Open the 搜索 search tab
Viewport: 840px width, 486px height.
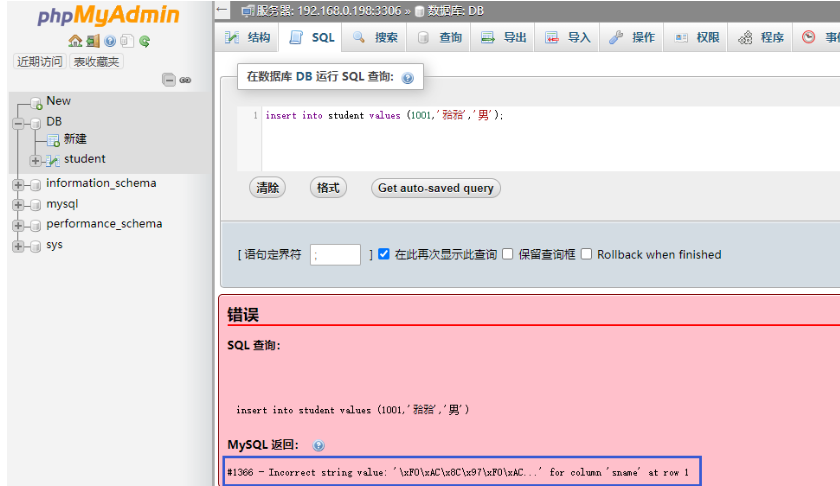(375, 38)
